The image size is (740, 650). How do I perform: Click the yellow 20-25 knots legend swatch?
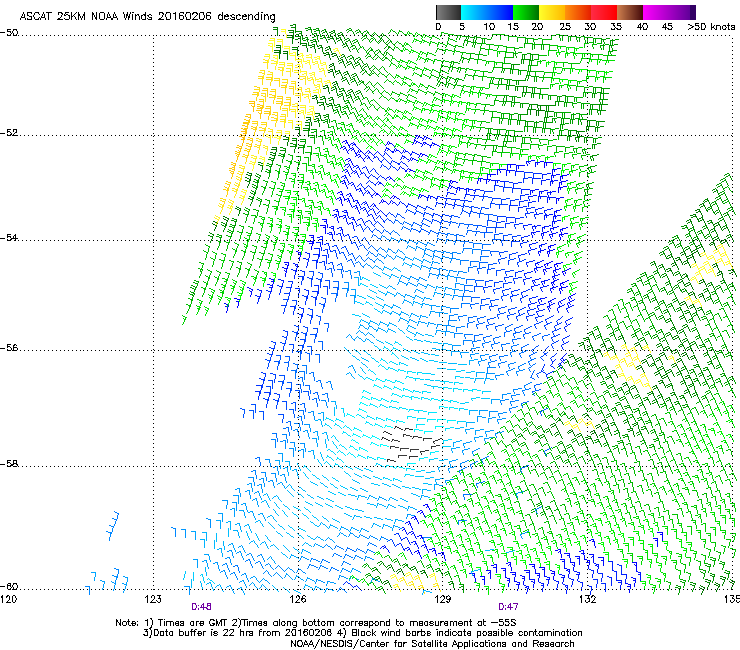[x=552, y=12]
